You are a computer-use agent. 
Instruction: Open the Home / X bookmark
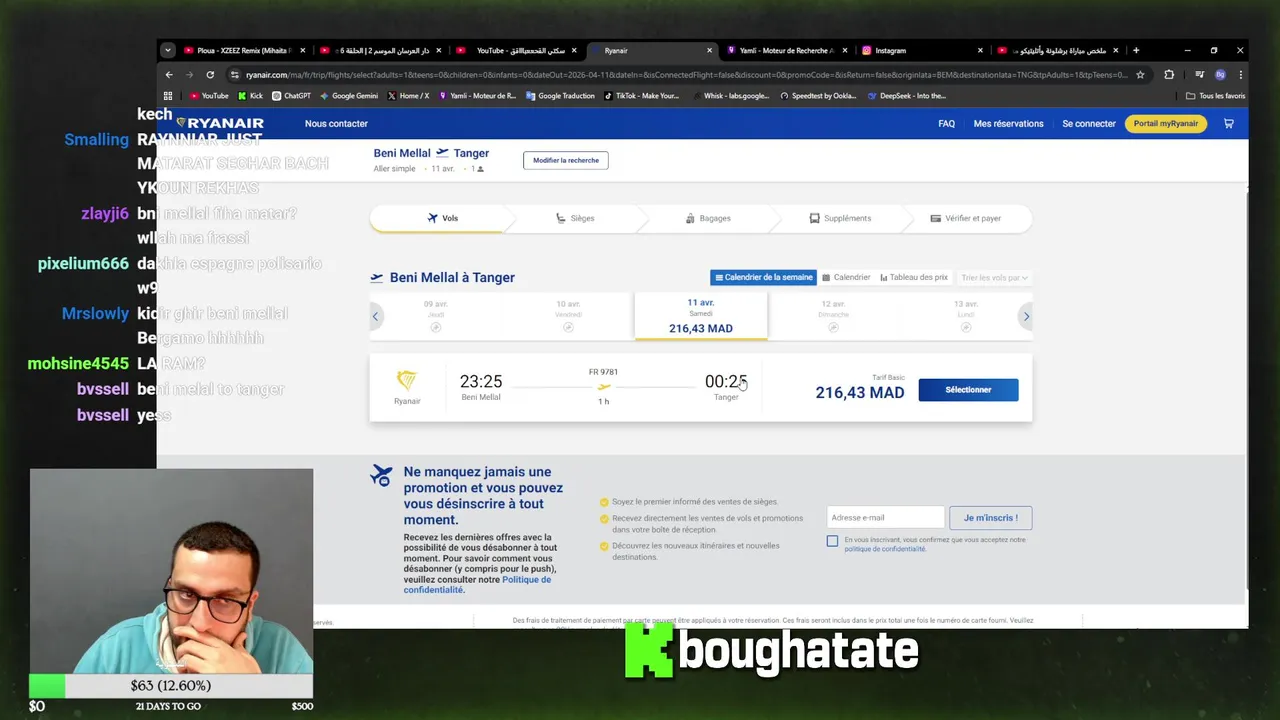coord(408,96)
